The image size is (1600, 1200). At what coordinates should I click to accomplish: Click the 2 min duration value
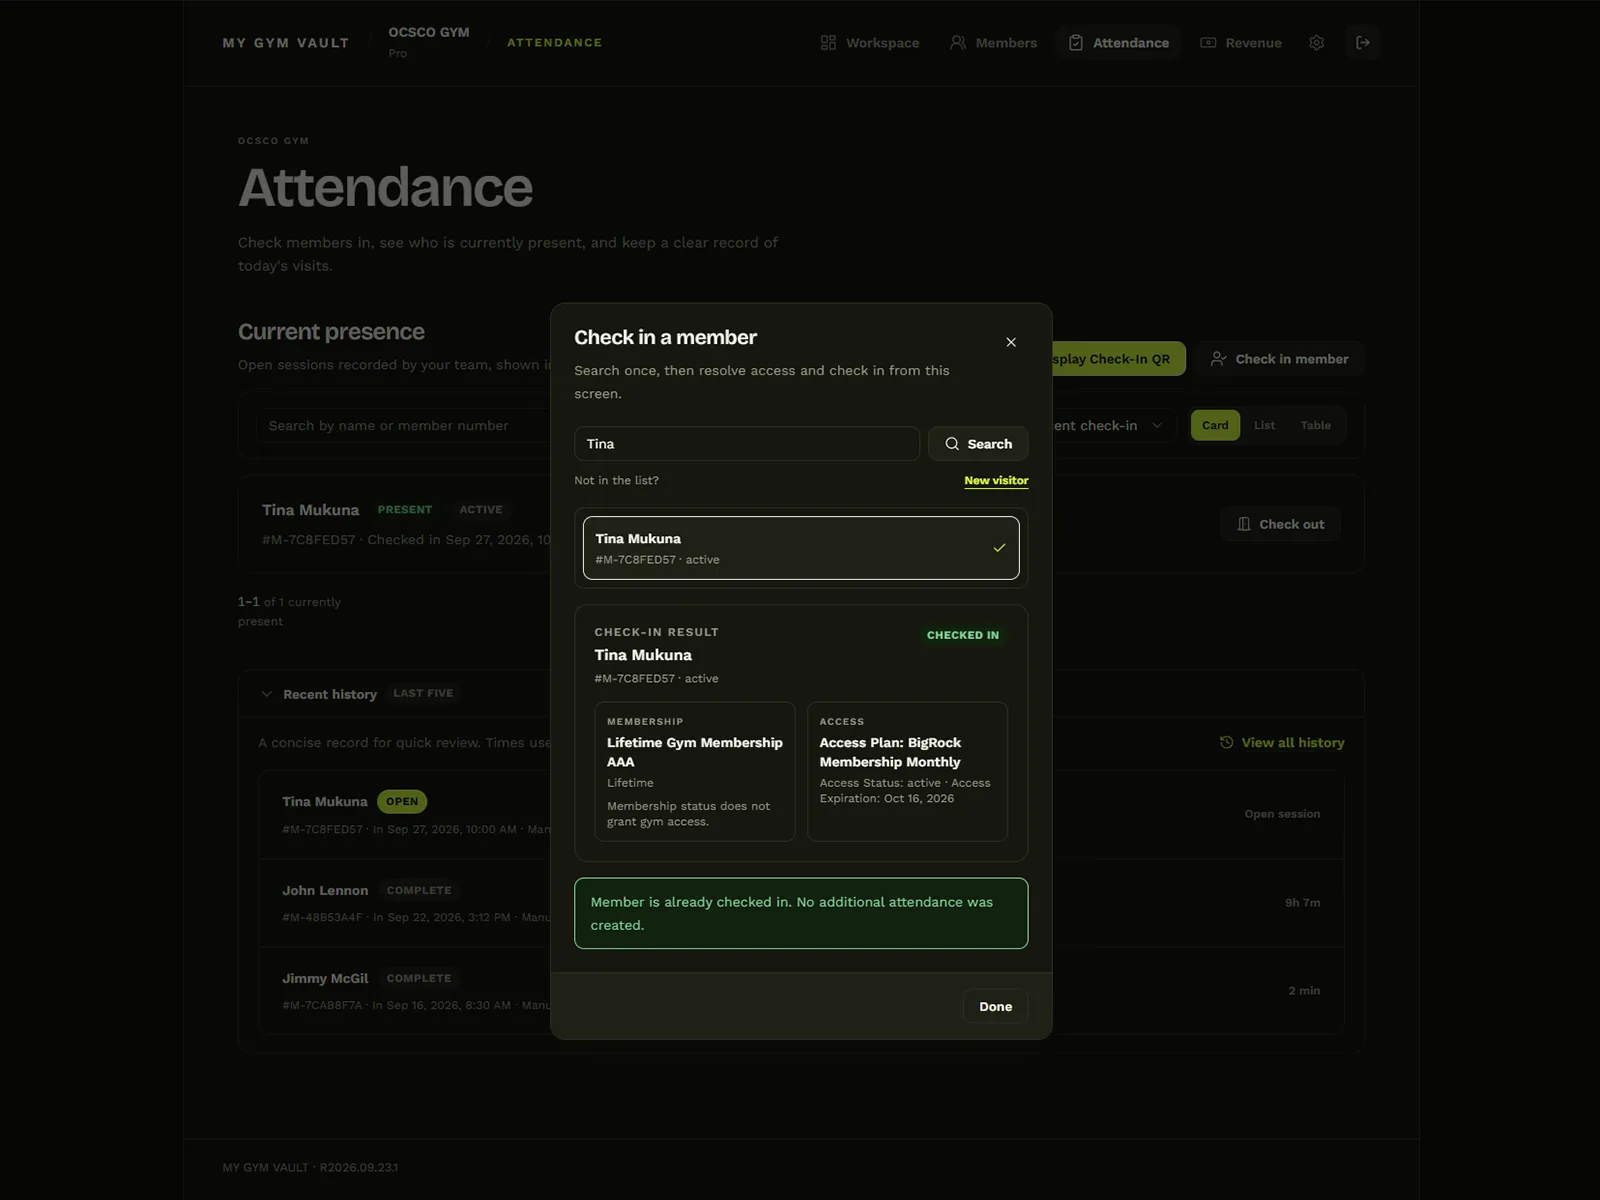(1304, 991)
